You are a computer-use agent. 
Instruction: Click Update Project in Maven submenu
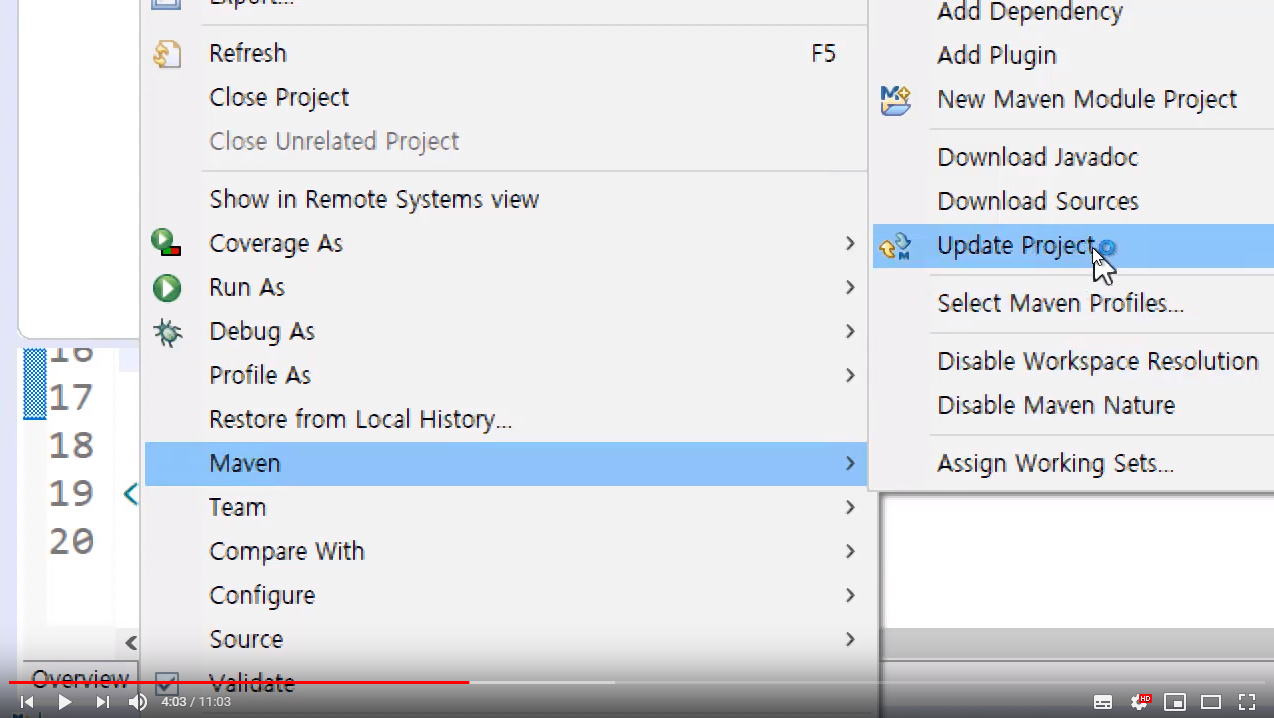(x=1073, y=245)
